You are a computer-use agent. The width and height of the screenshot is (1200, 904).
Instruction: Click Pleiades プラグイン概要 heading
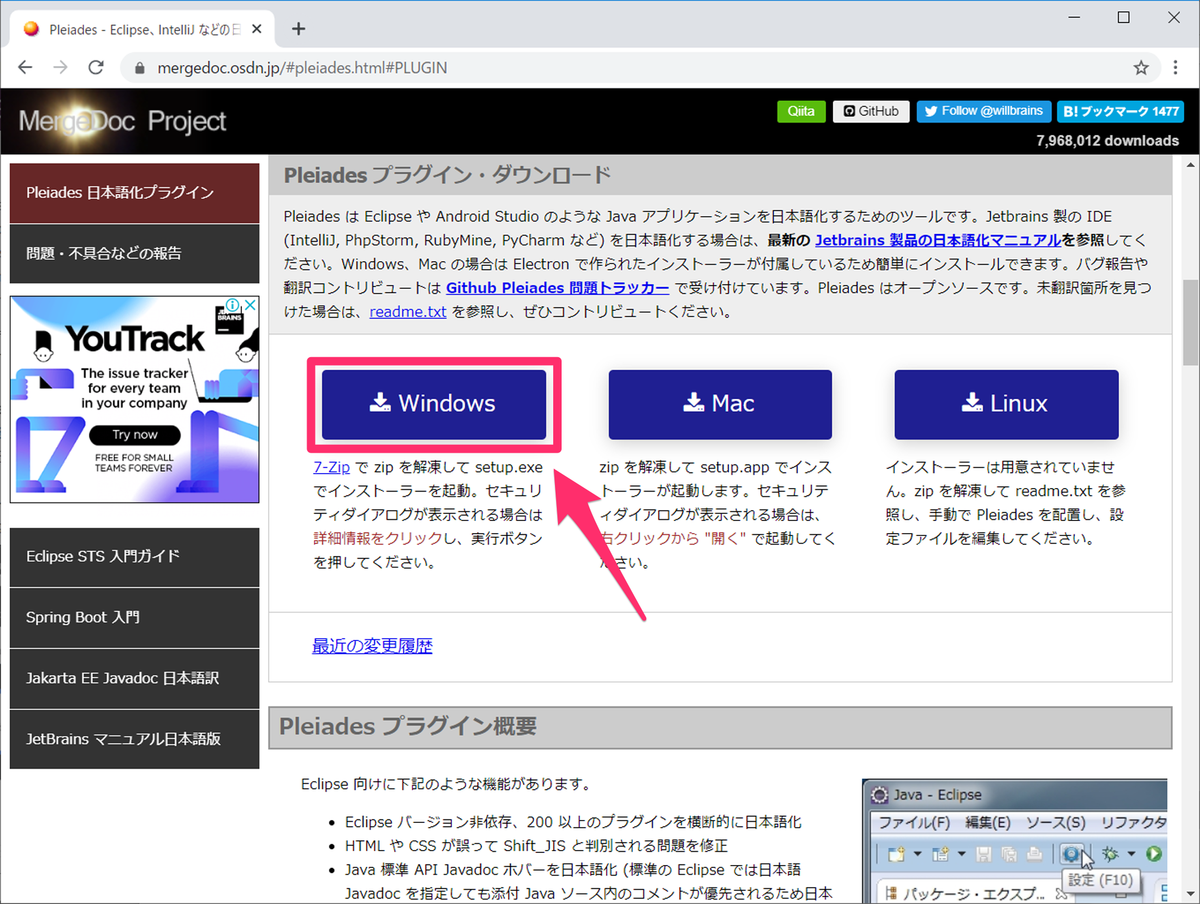click(x=408, y=727)
